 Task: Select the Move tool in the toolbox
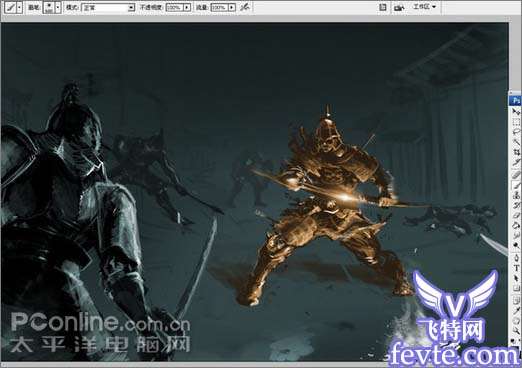[x=516, y=112]
